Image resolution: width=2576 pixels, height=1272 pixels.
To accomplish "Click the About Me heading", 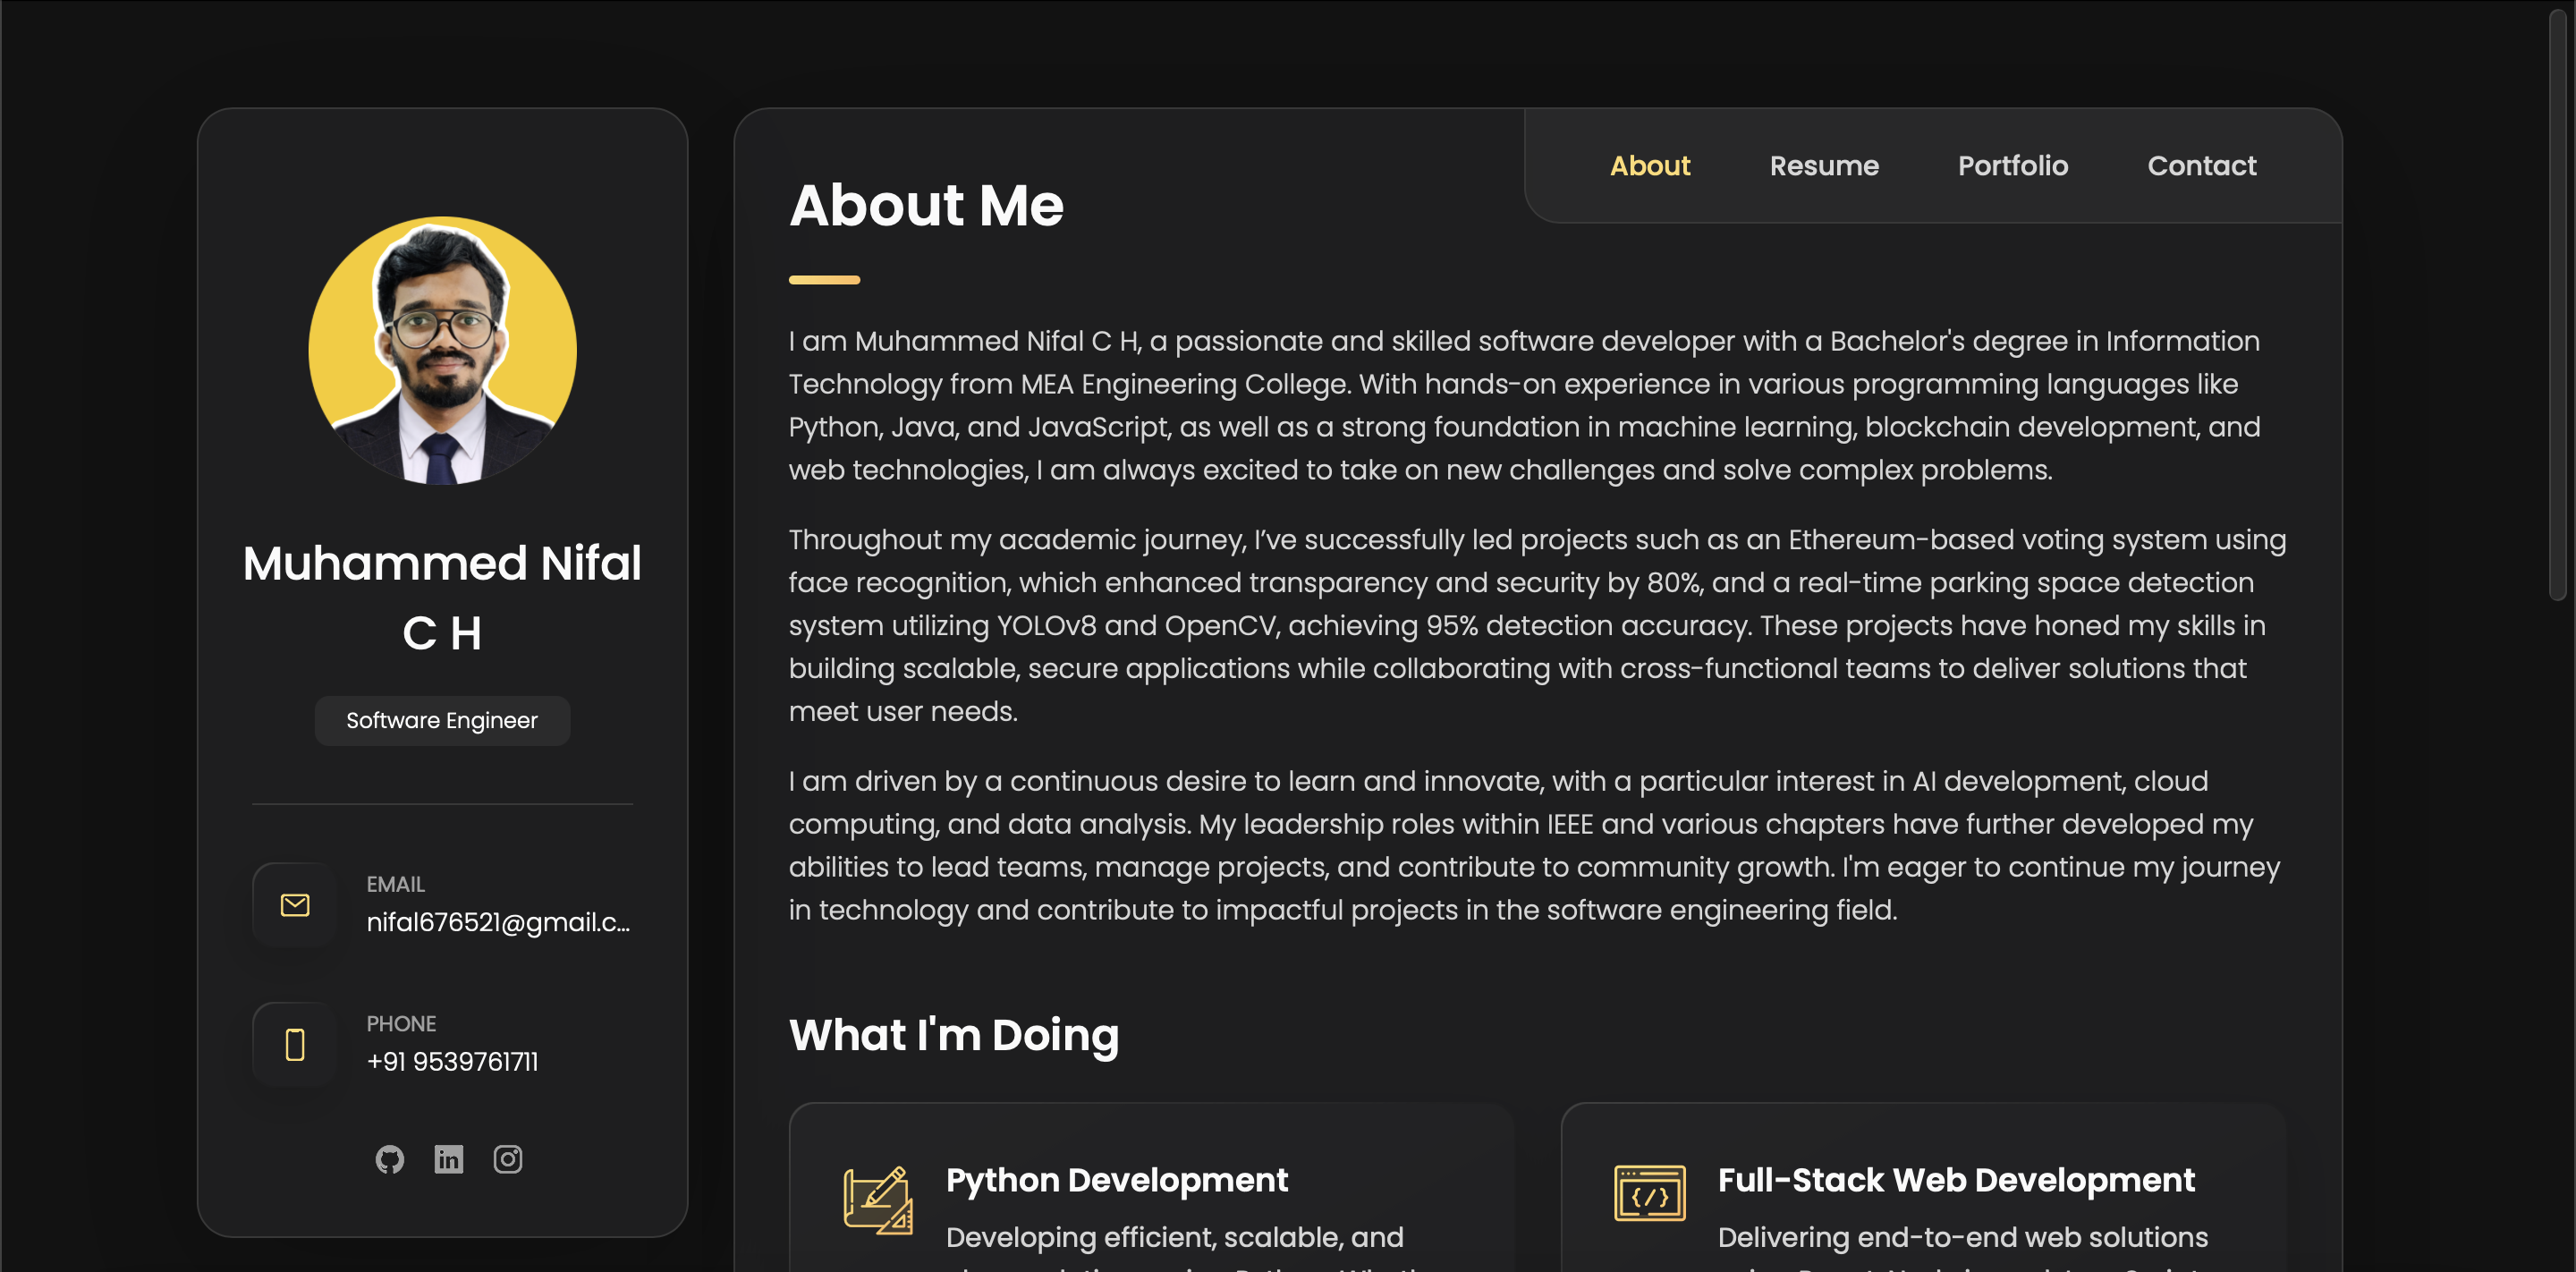I will coord(926,205).
